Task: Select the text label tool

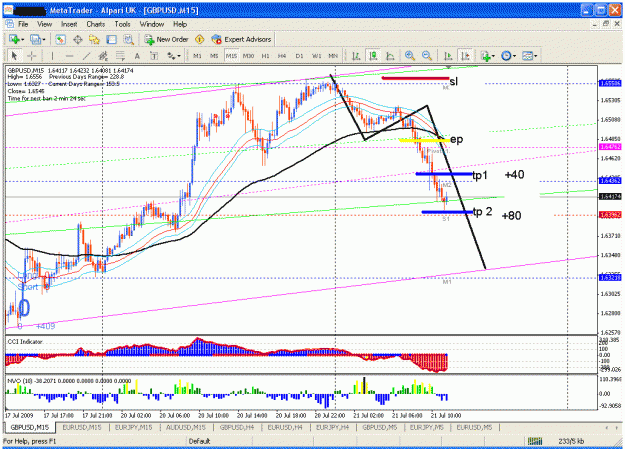Action: 154,56
